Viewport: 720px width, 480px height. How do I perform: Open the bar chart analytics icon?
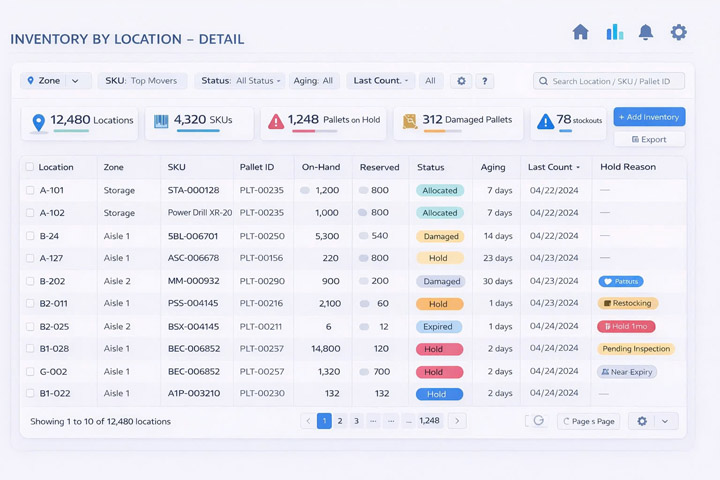click(614, 32)
